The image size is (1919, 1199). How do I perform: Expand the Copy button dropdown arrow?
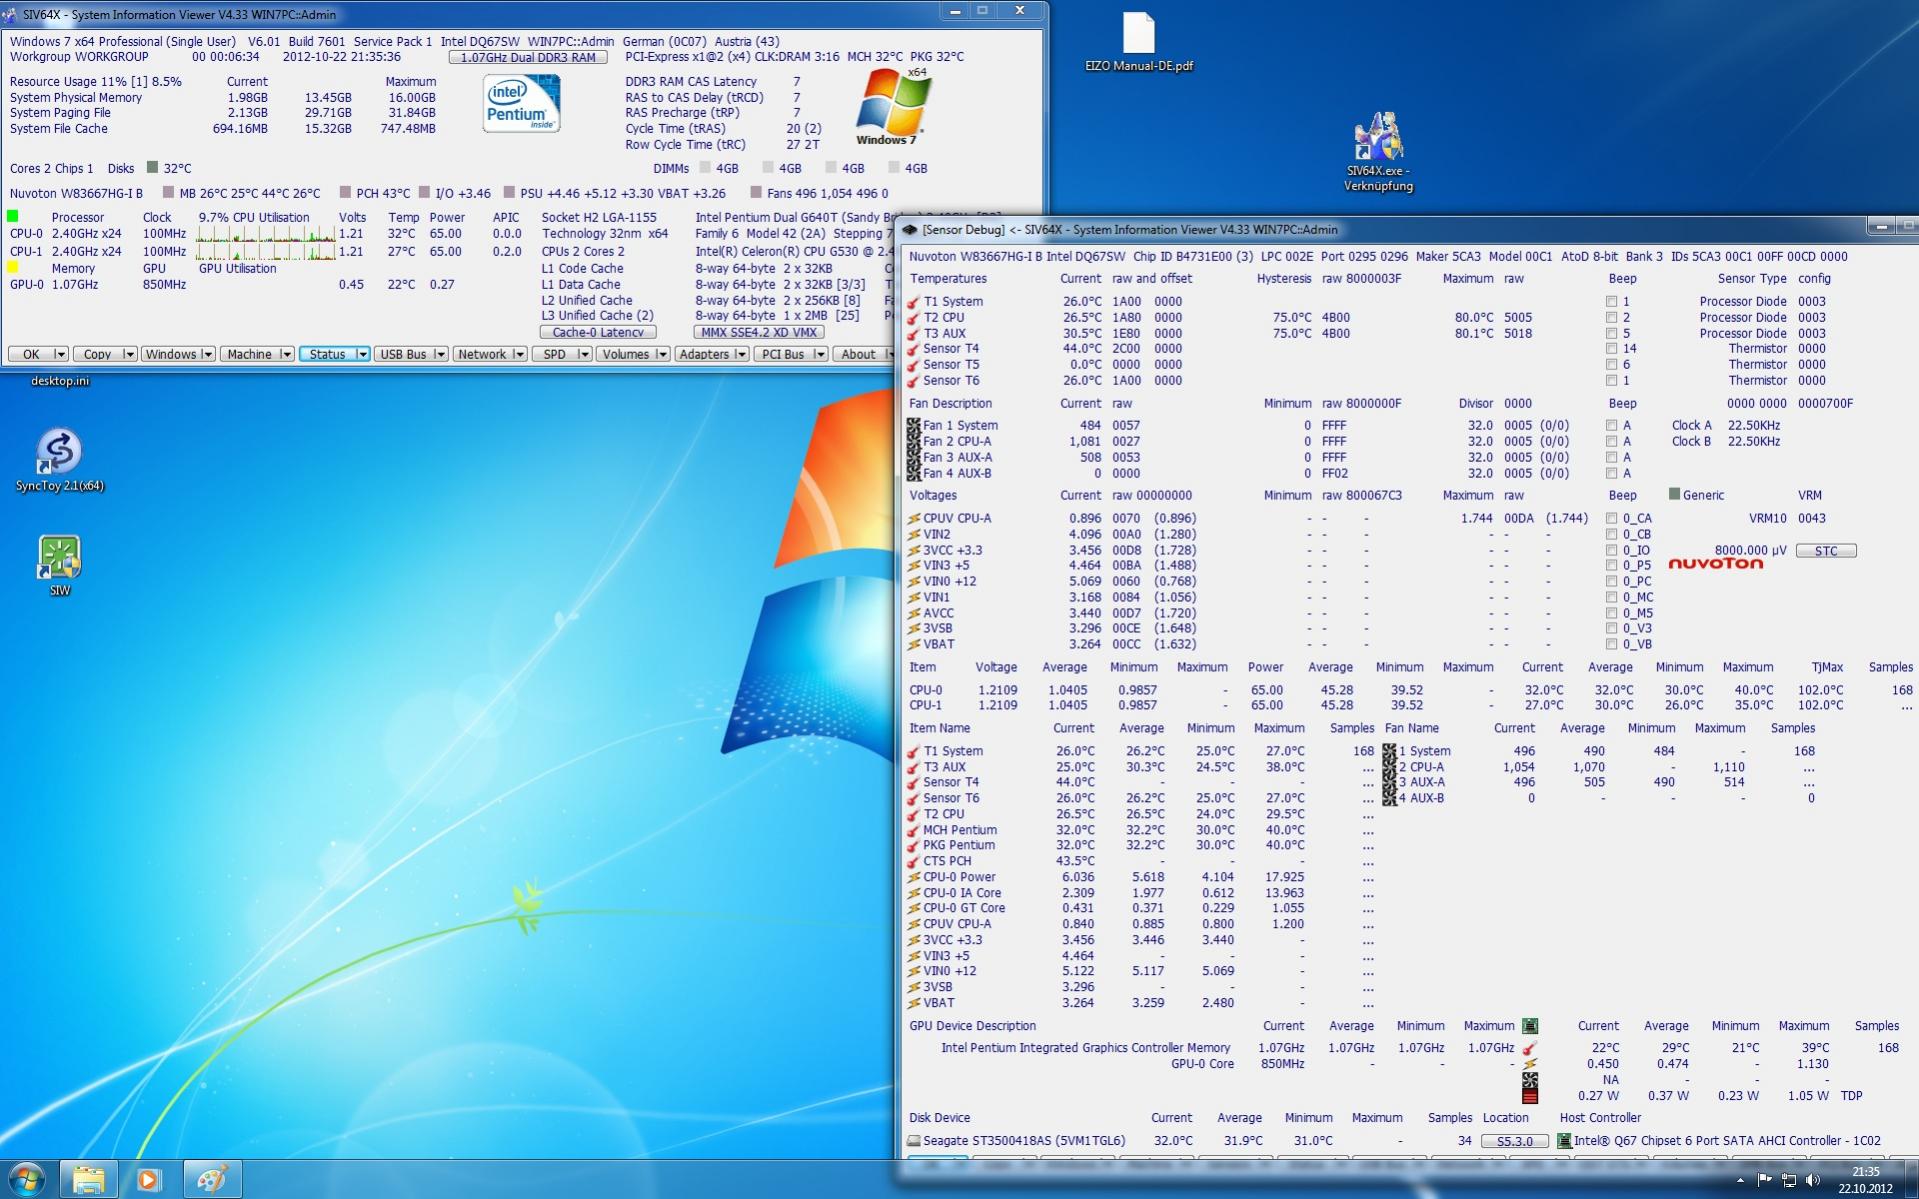[129, 355]
